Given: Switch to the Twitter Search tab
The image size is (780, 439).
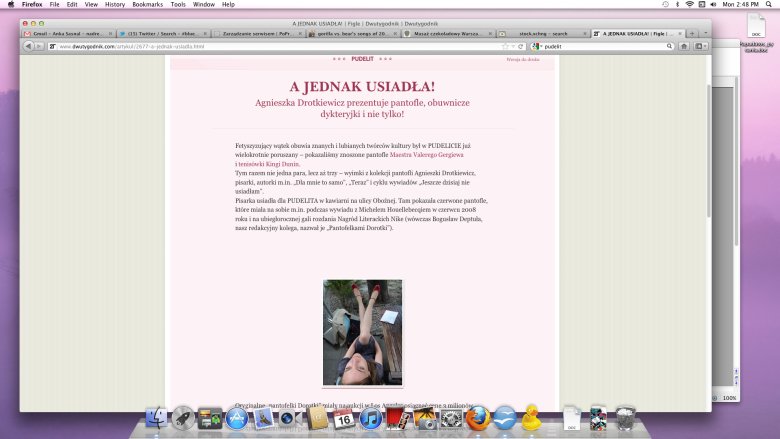Looking at the screenshot, I should pos(163,34).
